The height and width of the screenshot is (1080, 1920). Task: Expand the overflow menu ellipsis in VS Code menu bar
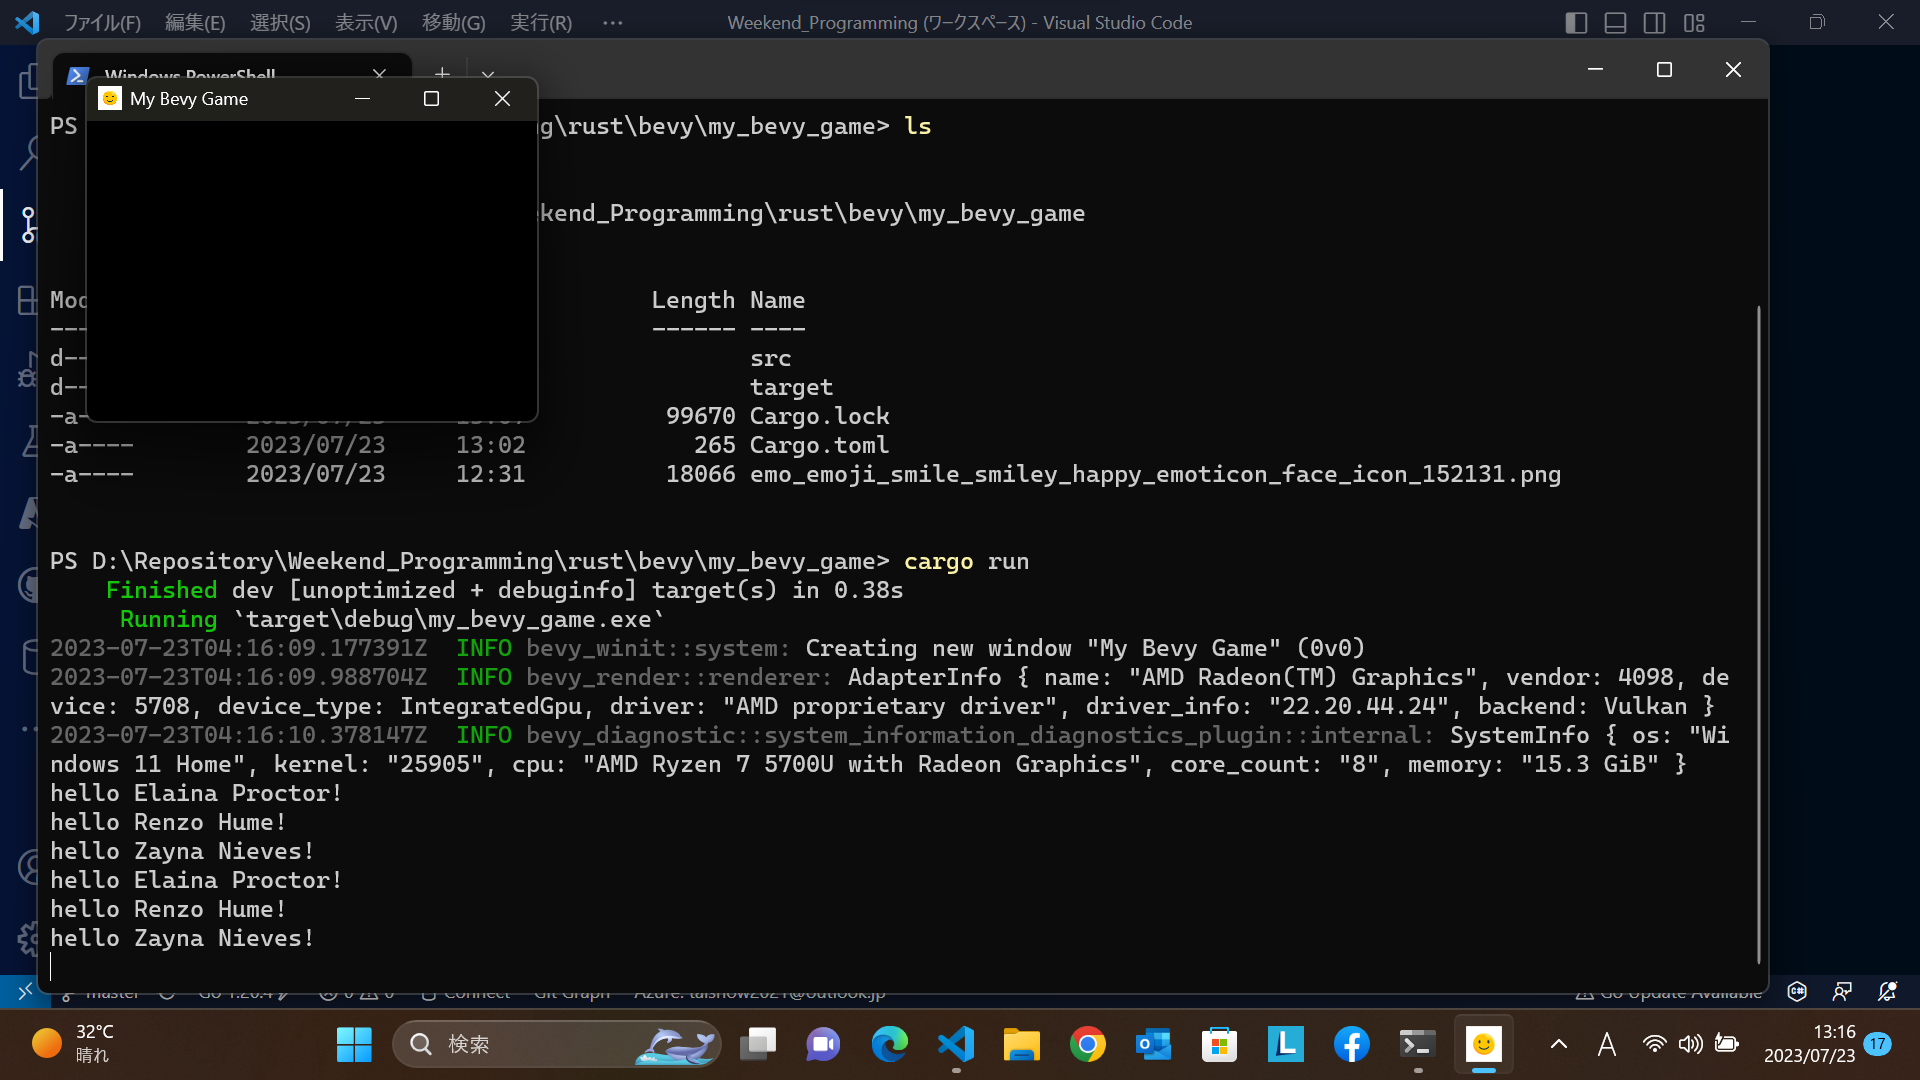tap(613, 22)
